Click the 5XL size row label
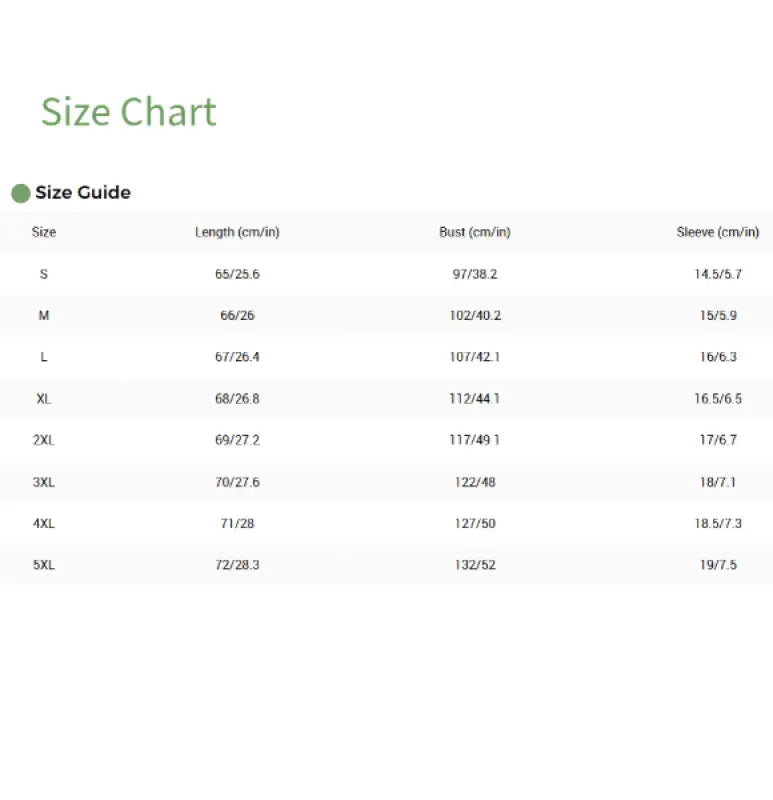 pyautogui.click(x=44, y=565)
